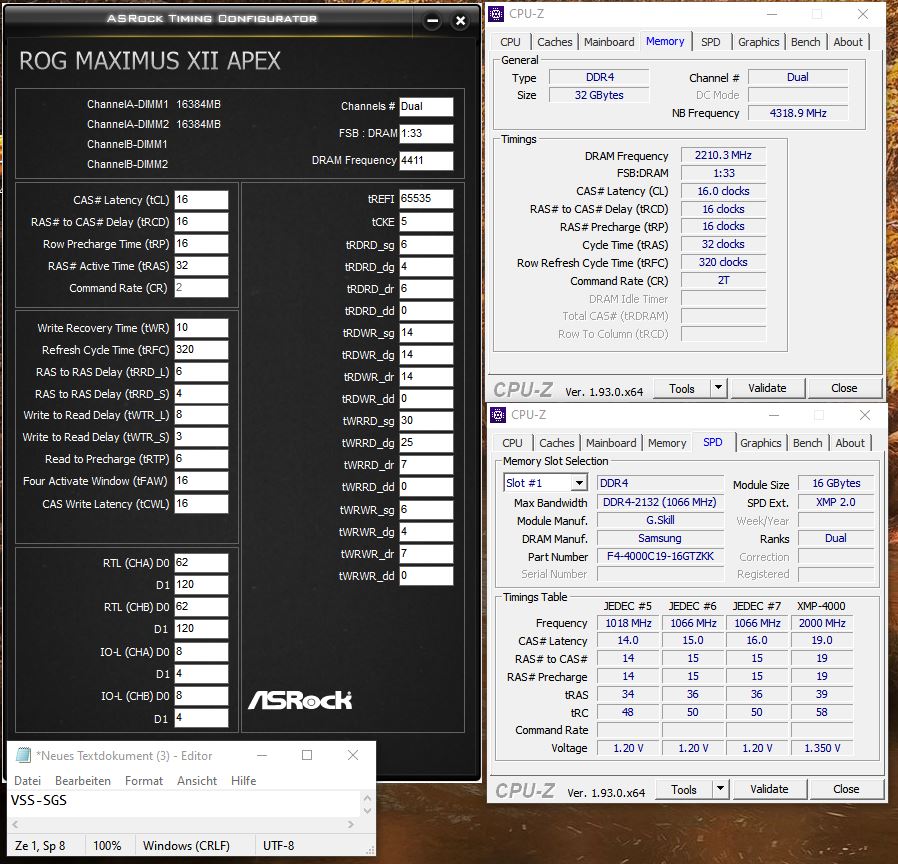Minimize the ASRock Timing Configurator window
This screenshot has width=898, height=864.
(x=432, y=20)
